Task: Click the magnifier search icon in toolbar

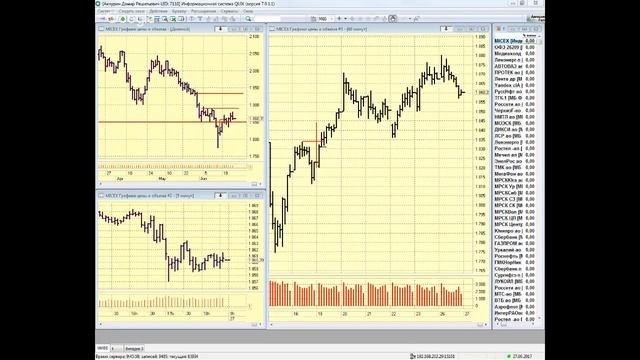Action: [x=248, y=19]
